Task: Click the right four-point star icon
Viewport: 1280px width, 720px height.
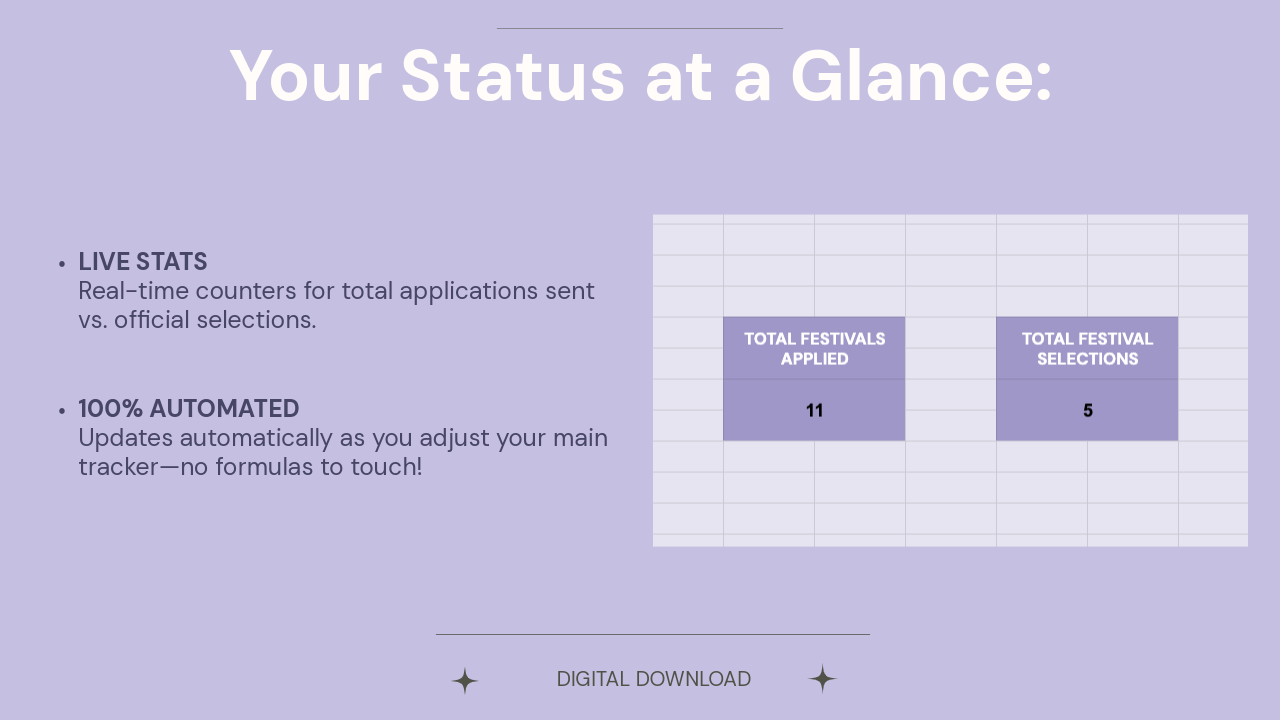Action: (822, 679)
